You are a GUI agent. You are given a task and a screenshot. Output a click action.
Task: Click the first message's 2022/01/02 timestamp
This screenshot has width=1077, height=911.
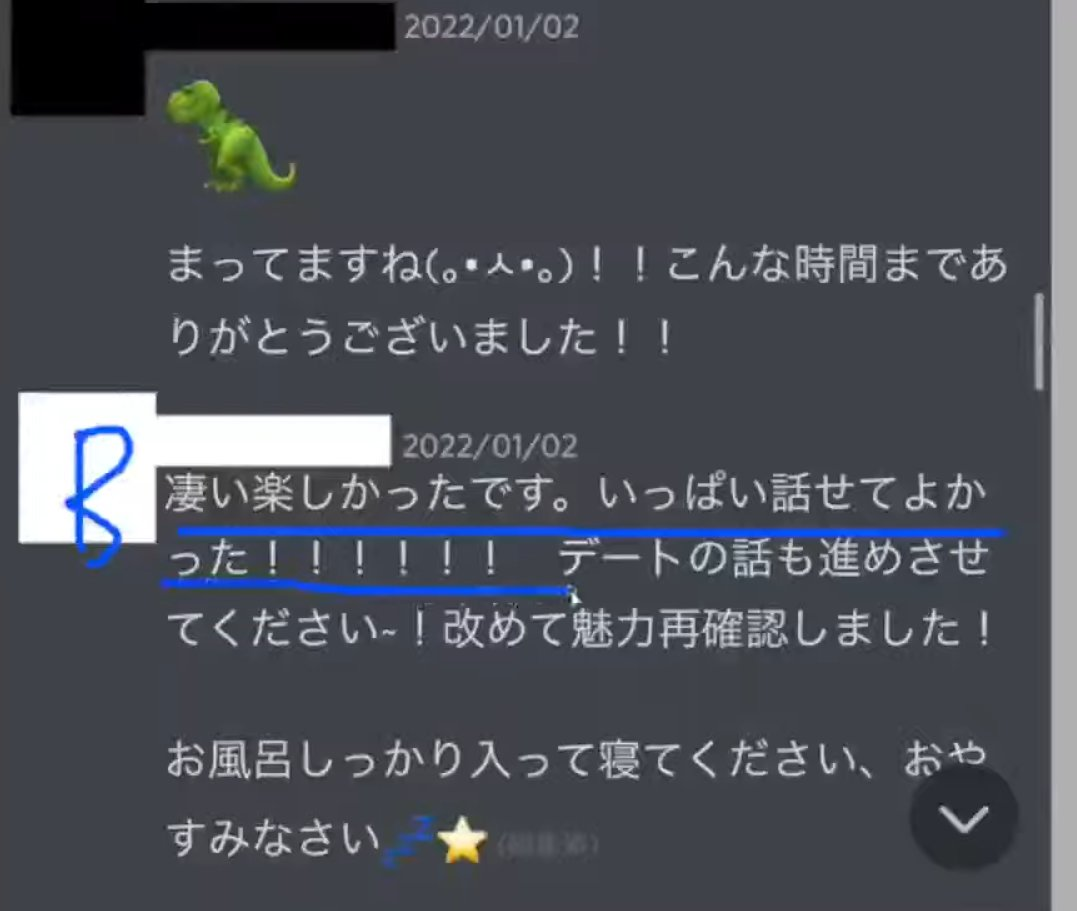click(491, 27)
